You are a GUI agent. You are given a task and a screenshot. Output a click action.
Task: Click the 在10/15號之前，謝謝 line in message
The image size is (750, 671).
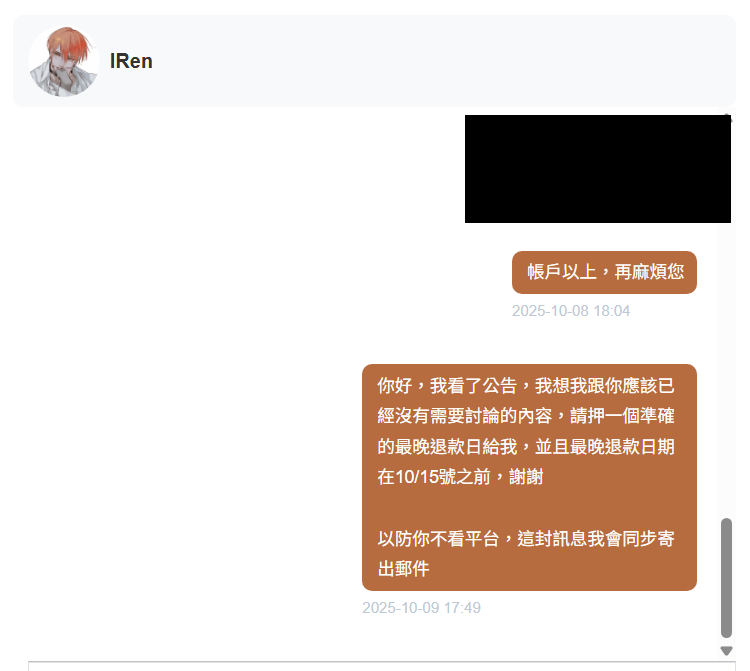(x=460, y=477)
